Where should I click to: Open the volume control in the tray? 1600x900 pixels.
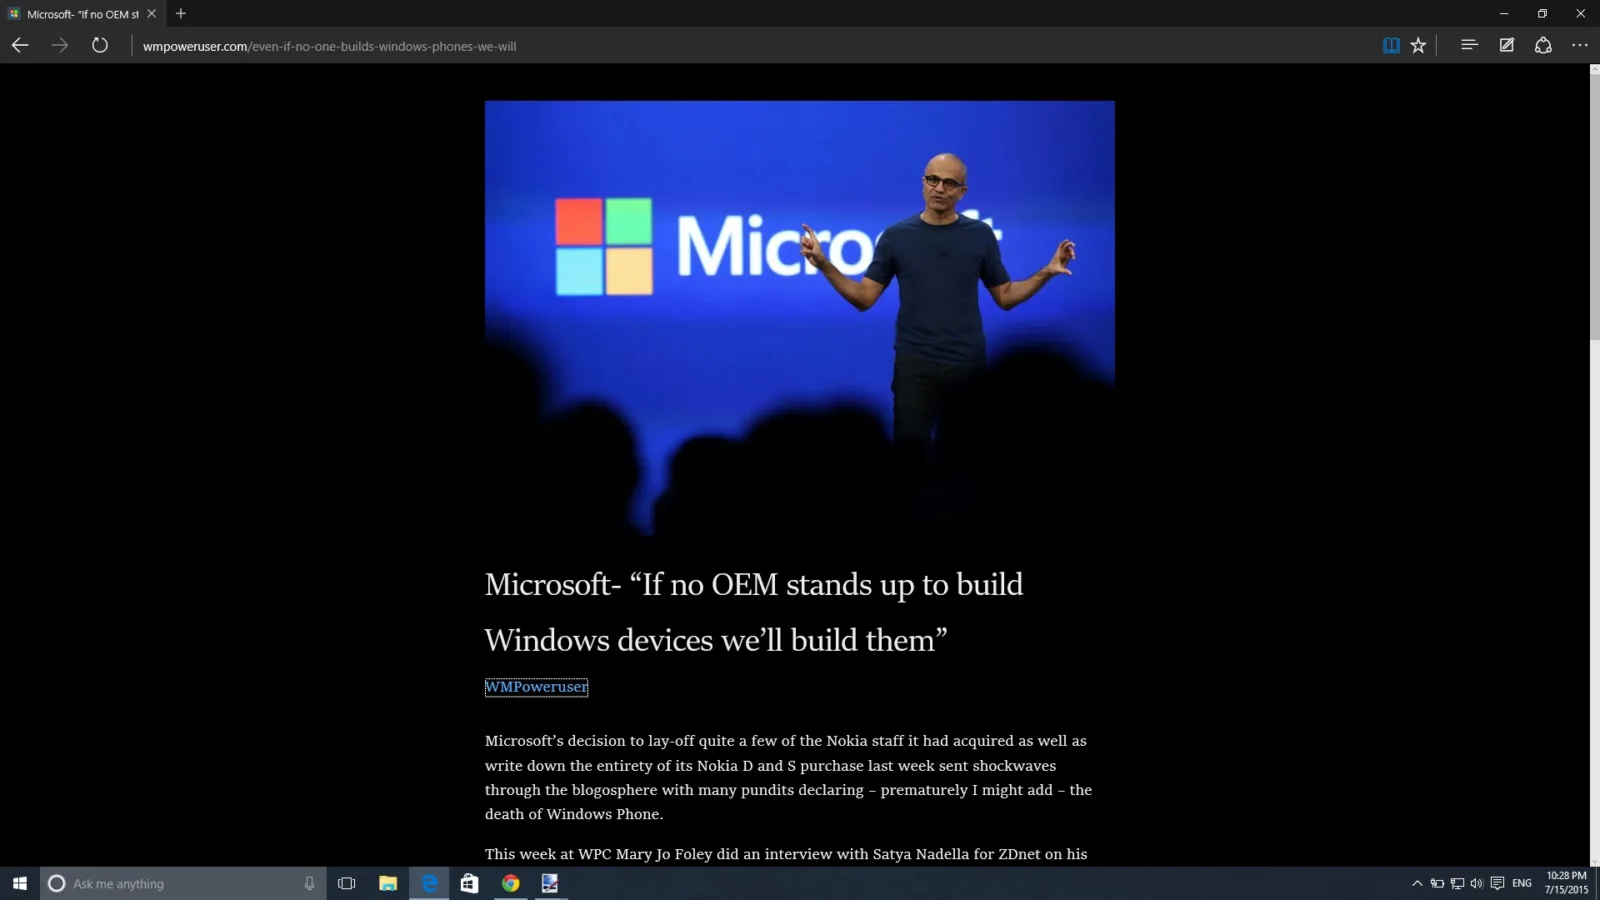1477,883
